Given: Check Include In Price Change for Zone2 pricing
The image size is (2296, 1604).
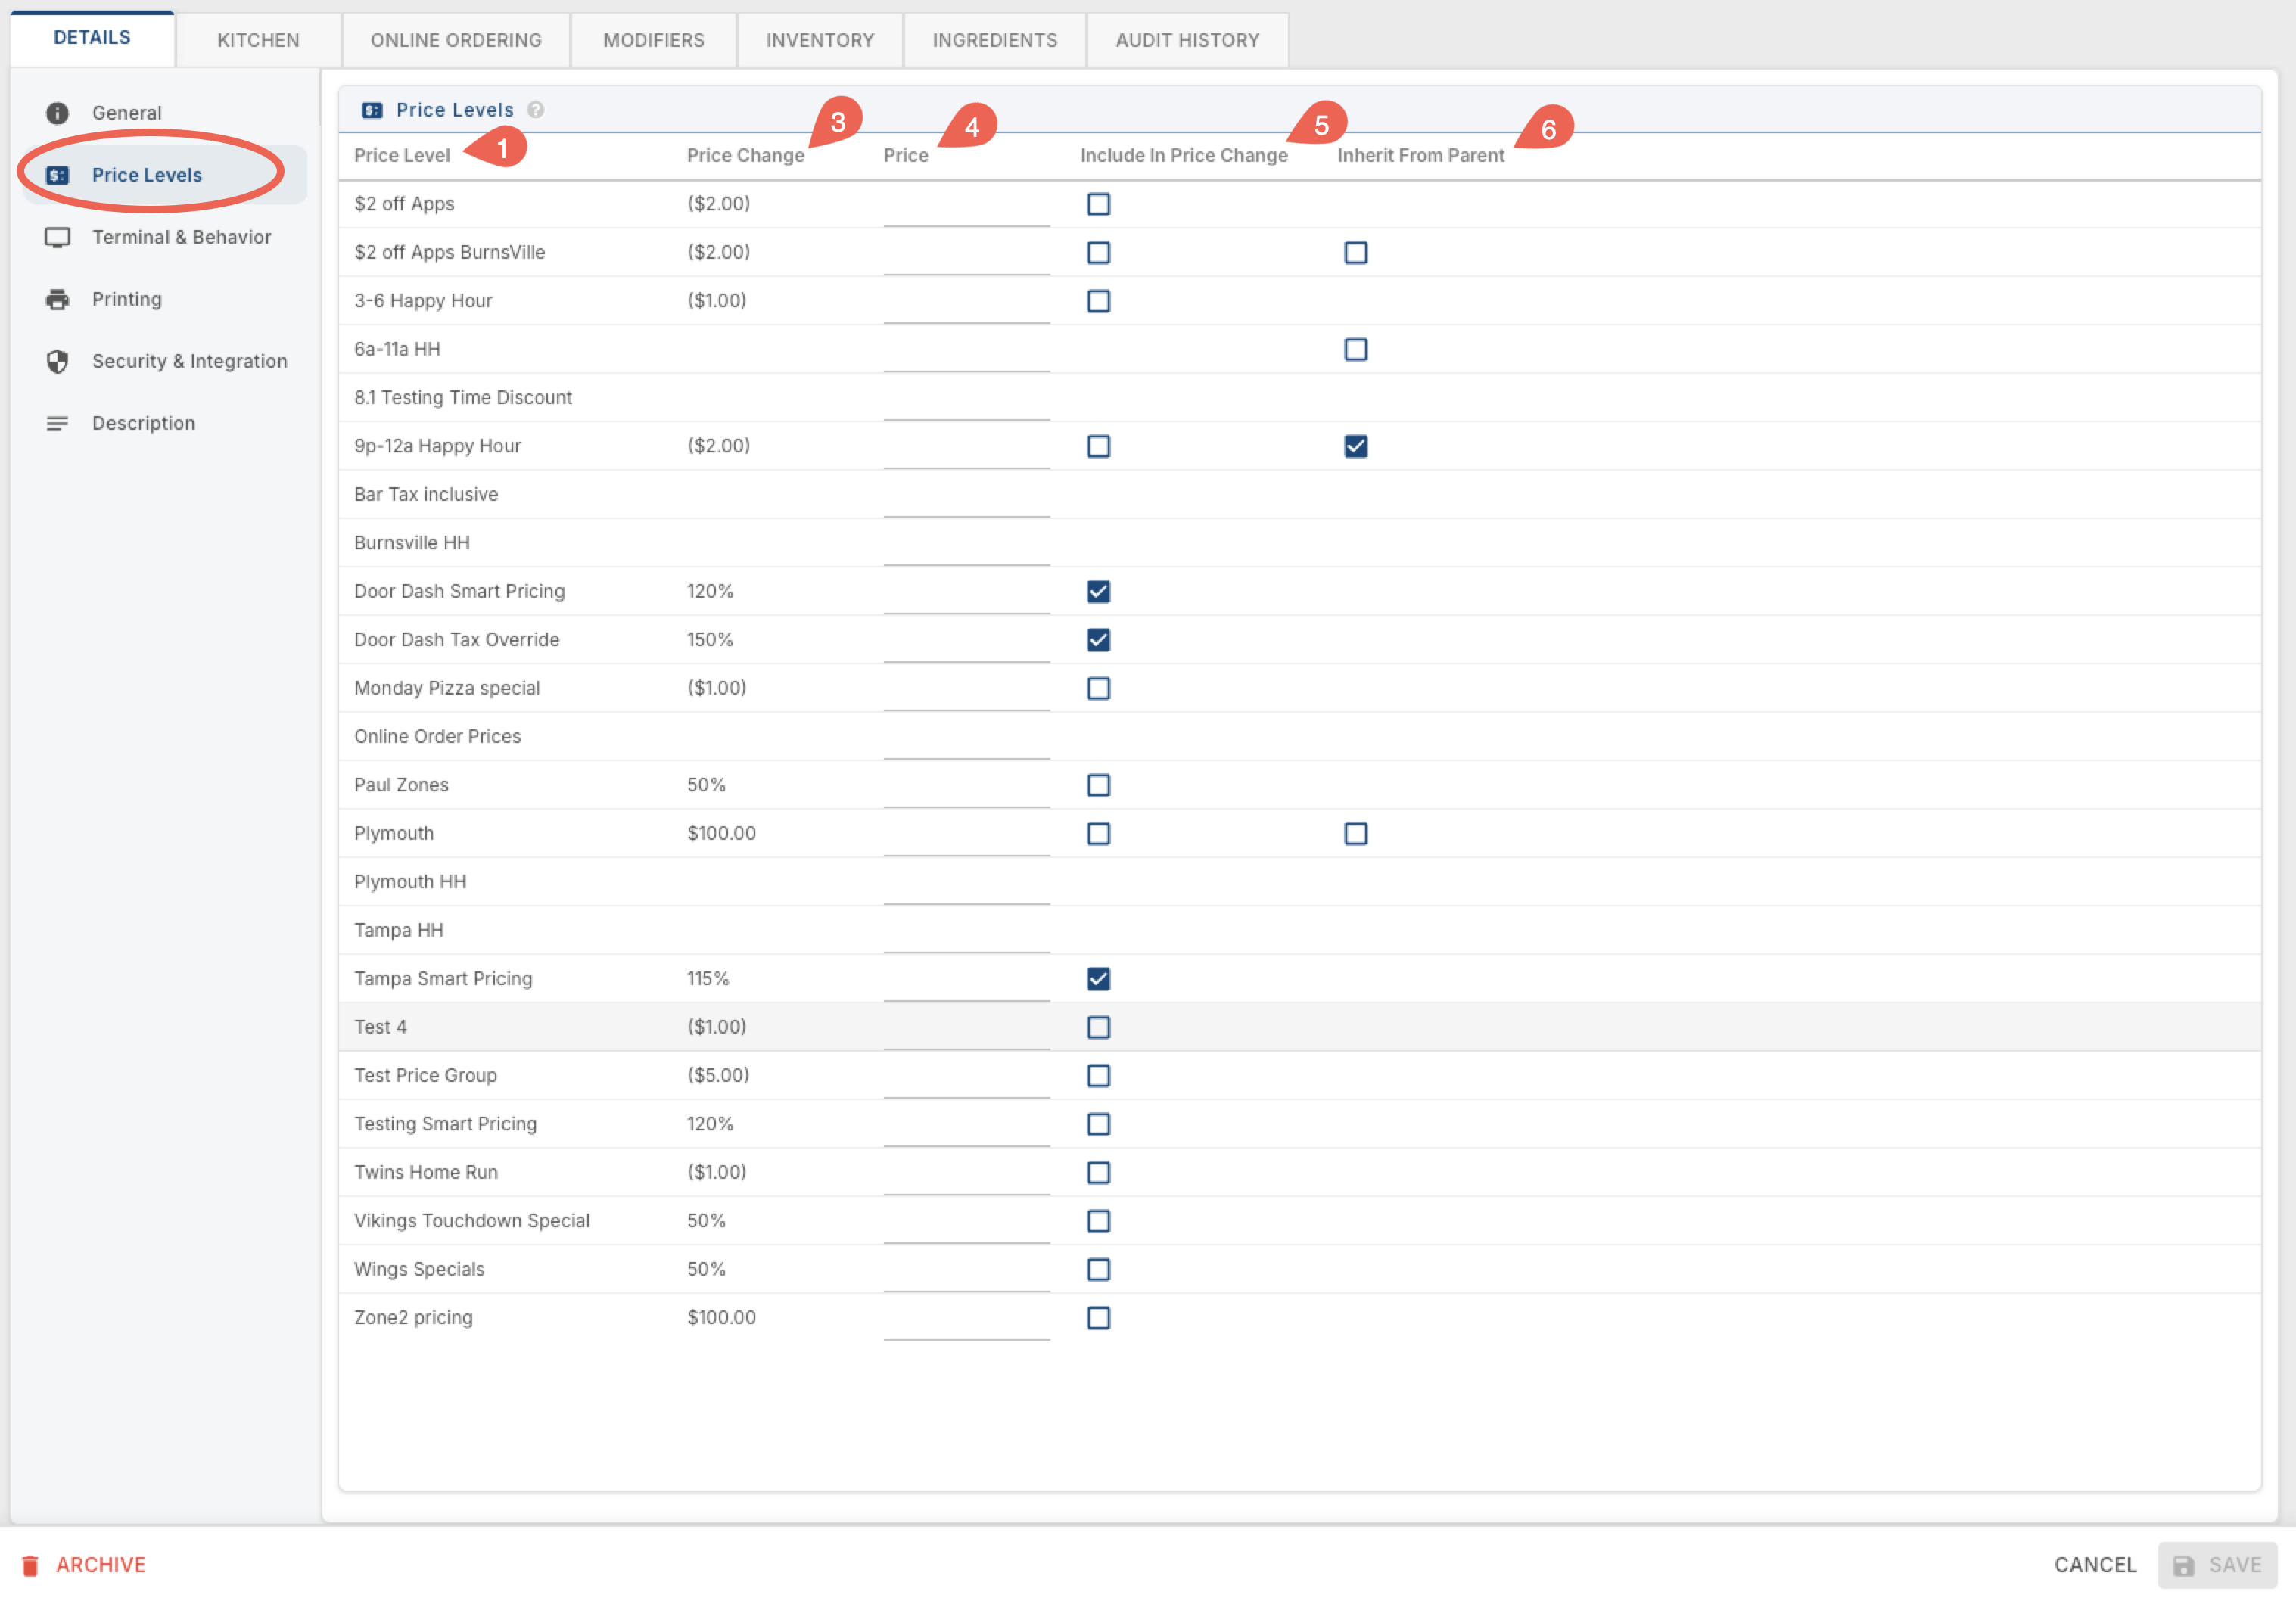Looking at the screenshot, I should pos(1098,1318).
